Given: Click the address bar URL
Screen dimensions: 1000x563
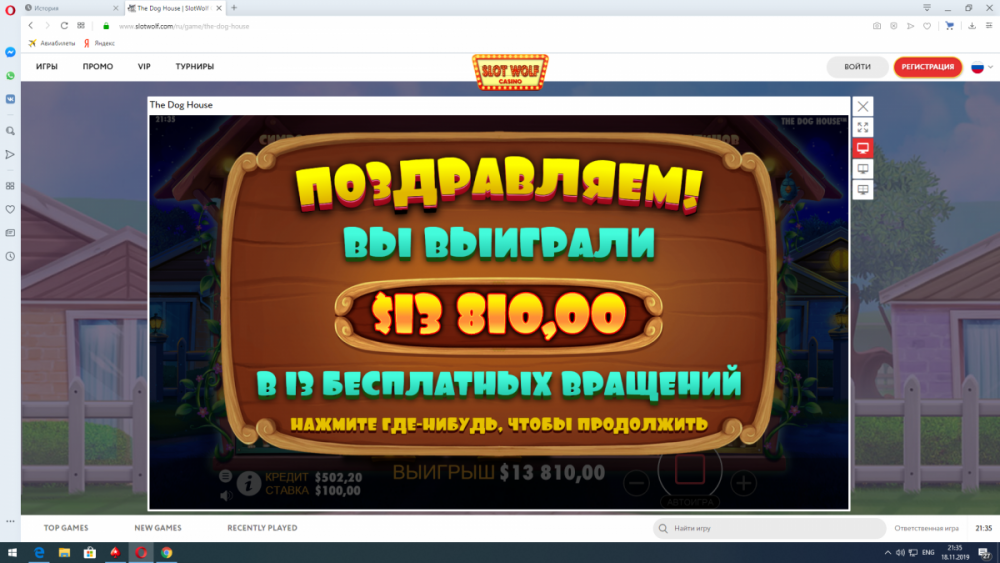Looking at the screenshot, I should click(184, 26).
